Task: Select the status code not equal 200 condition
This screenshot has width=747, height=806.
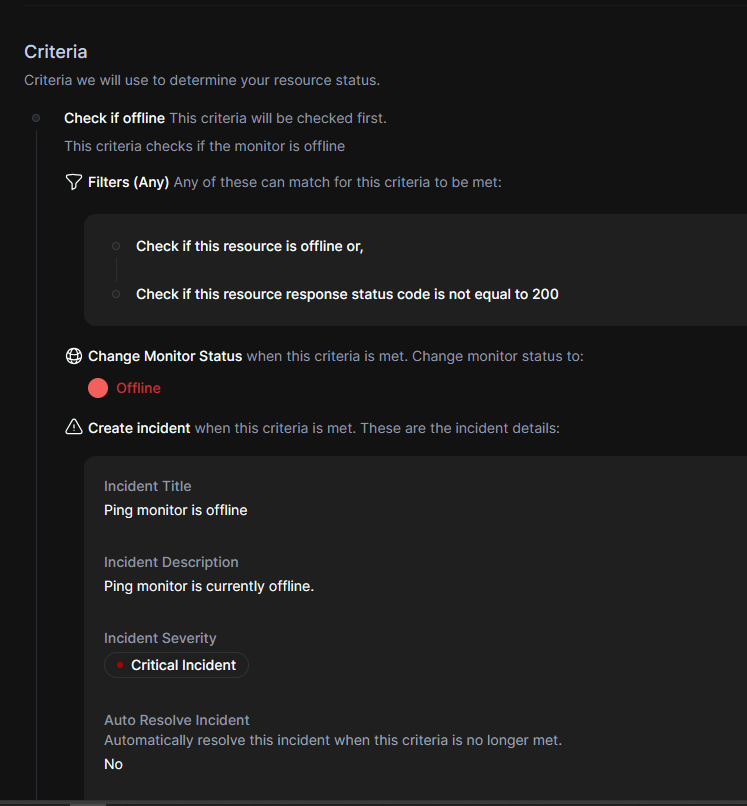Action: (346, 293)
